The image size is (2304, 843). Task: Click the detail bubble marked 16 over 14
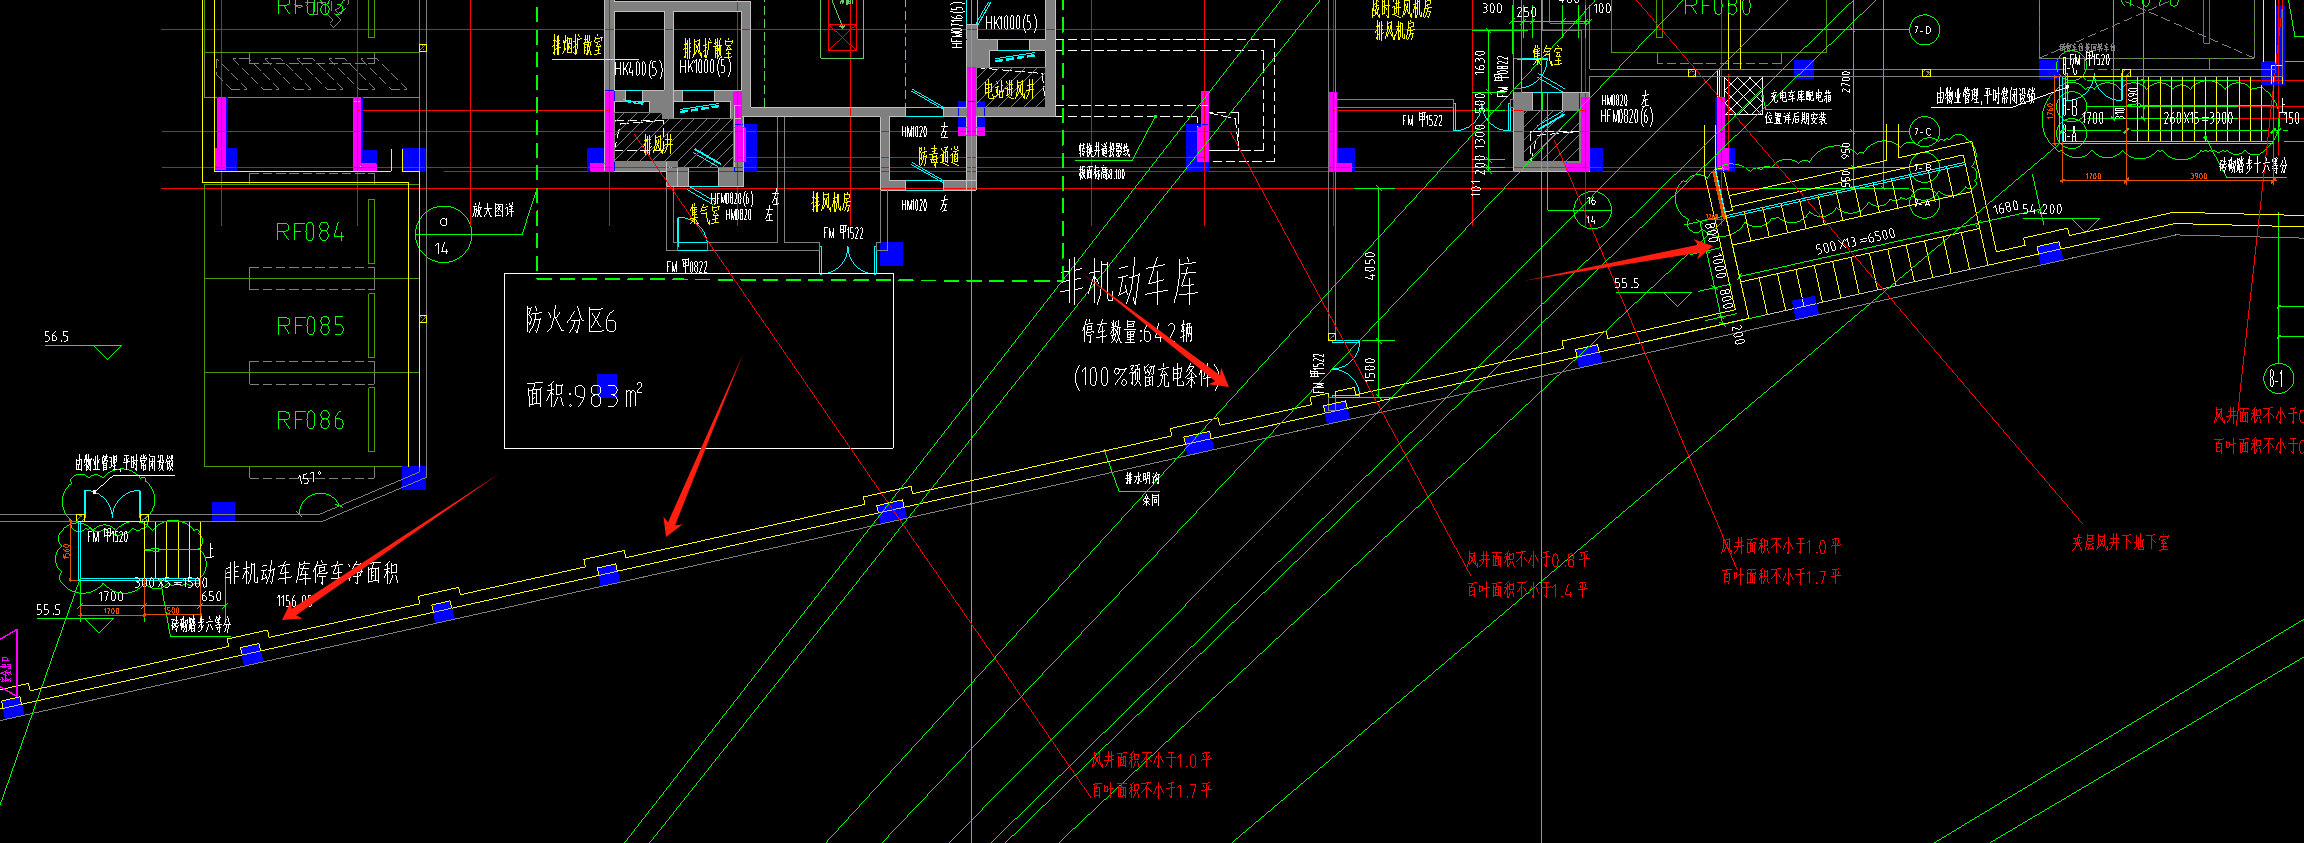tap(1591, 210)
